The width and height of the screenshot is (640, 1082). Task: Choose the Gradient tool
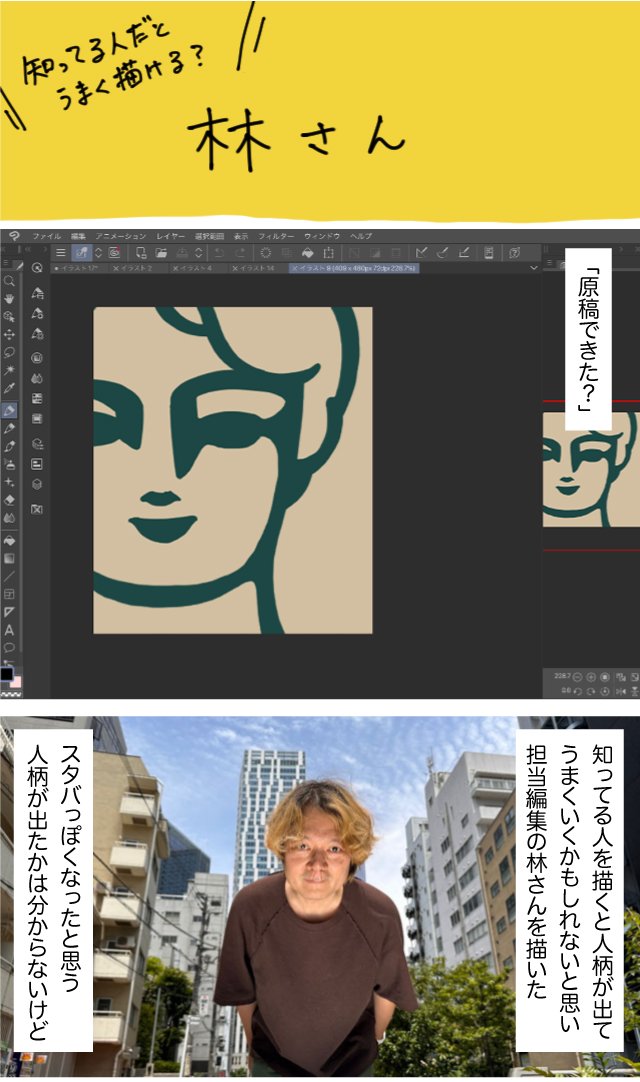point(9,558)
